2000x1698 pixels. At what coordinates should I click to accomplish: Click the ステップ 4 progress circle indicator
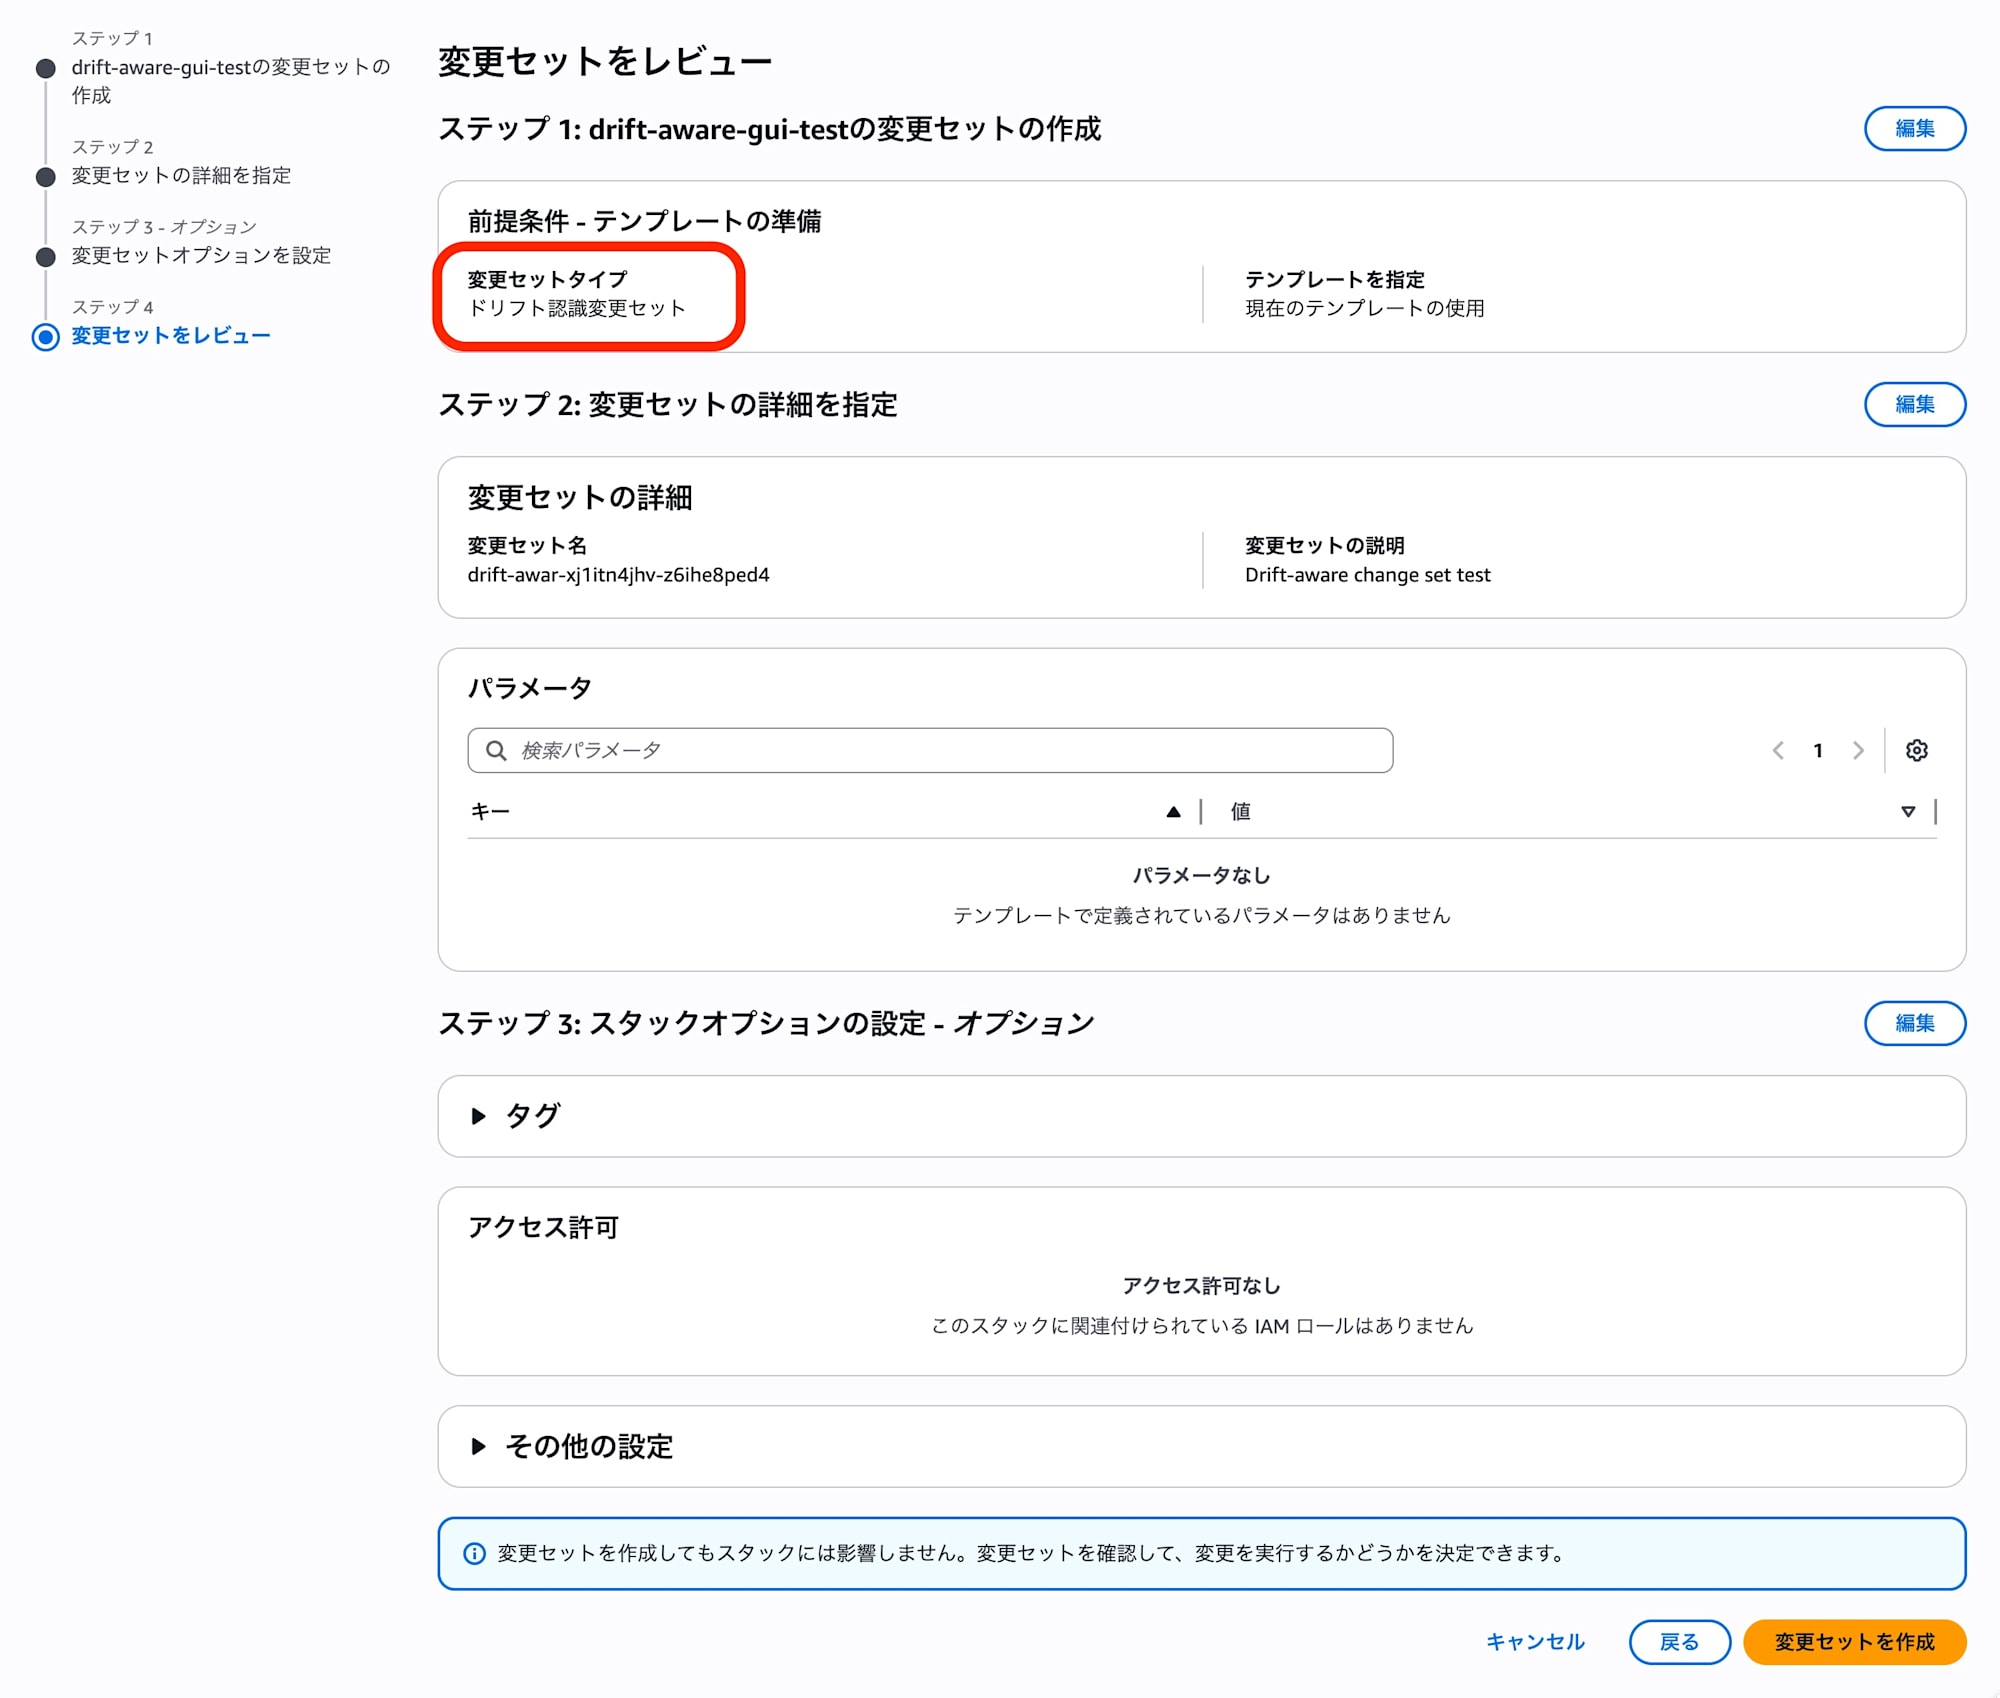44,337
